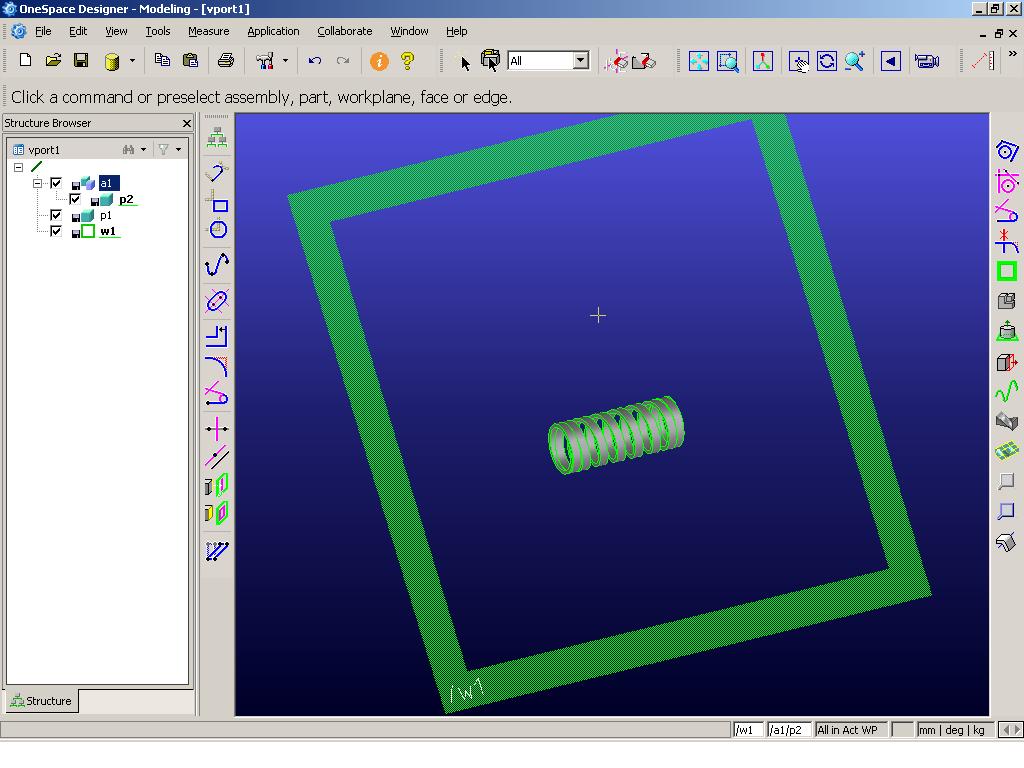Click the 3D axis orientation icon
The width and height of the screenshot is (1024, 768).
(763, 61)
